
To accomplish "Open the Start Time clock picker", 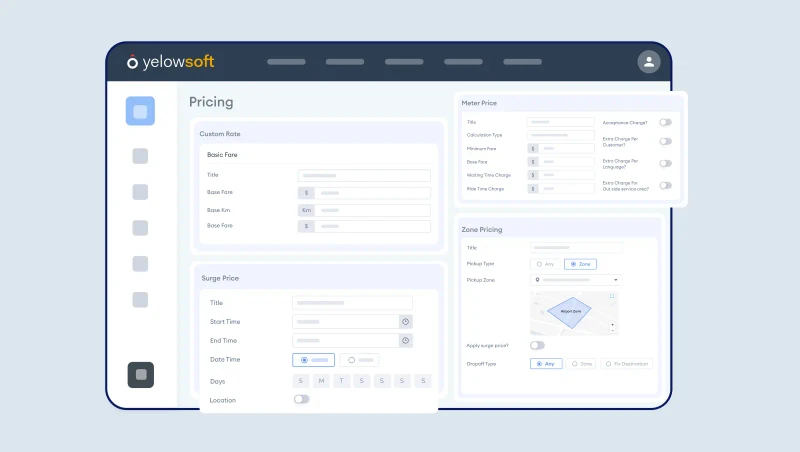I will tap(405, 322).
